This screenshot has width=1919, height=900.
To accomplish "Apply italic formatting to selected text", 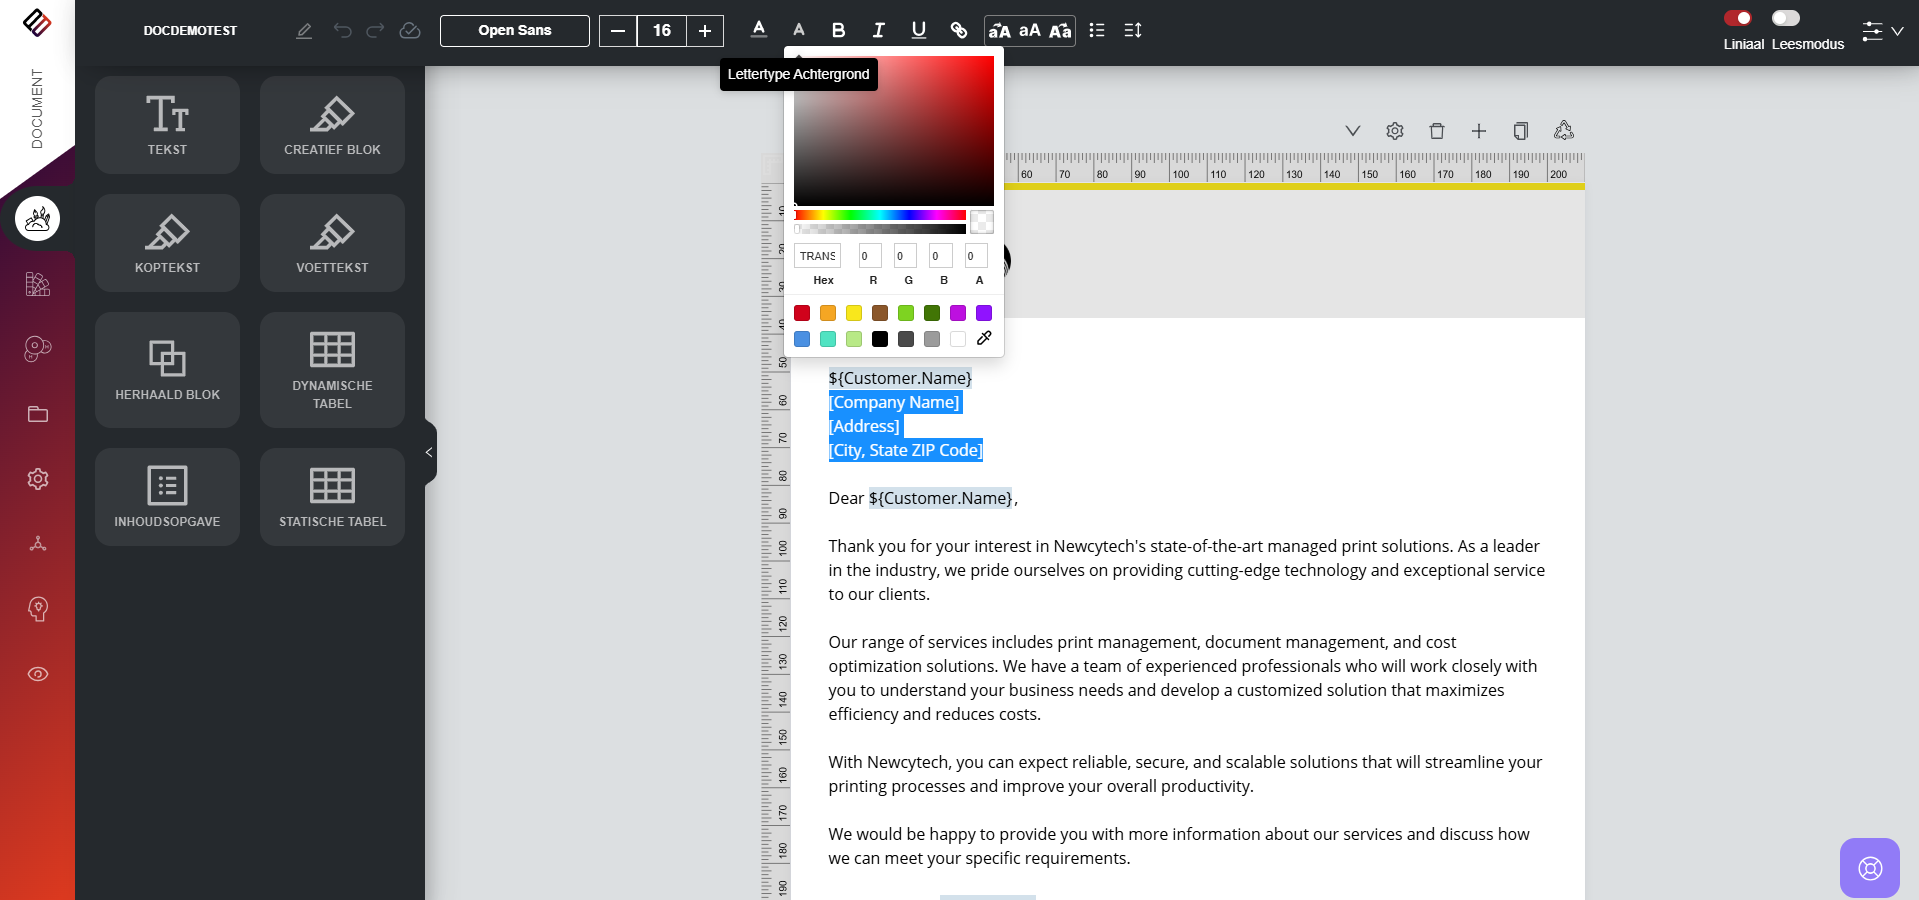I will [x=878, y=30].
